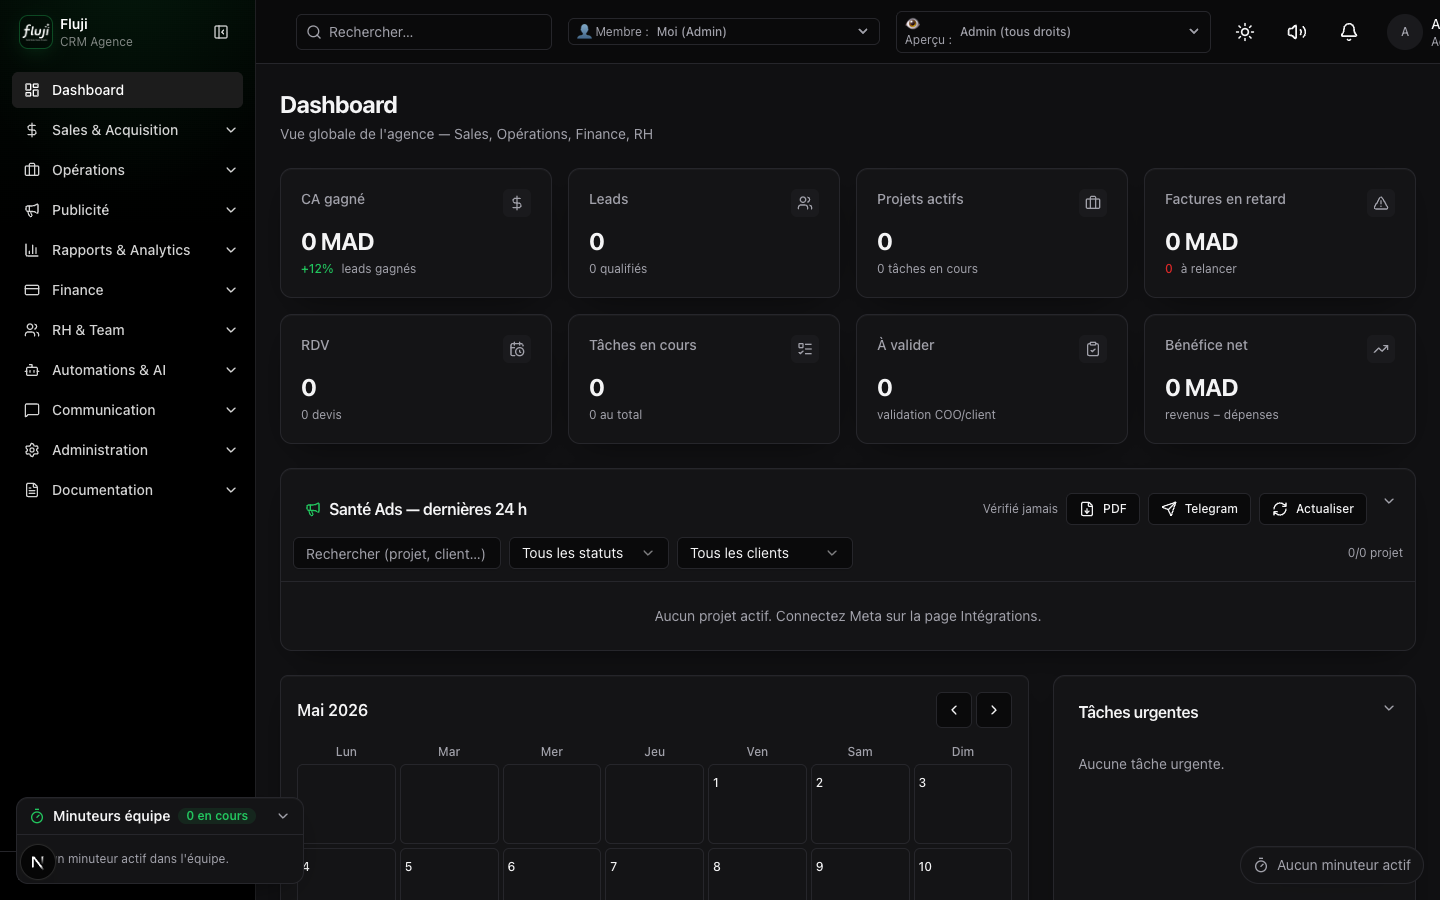Click project/client search field
Viewport: 1440px width, 900px height.
coord(397,553)
